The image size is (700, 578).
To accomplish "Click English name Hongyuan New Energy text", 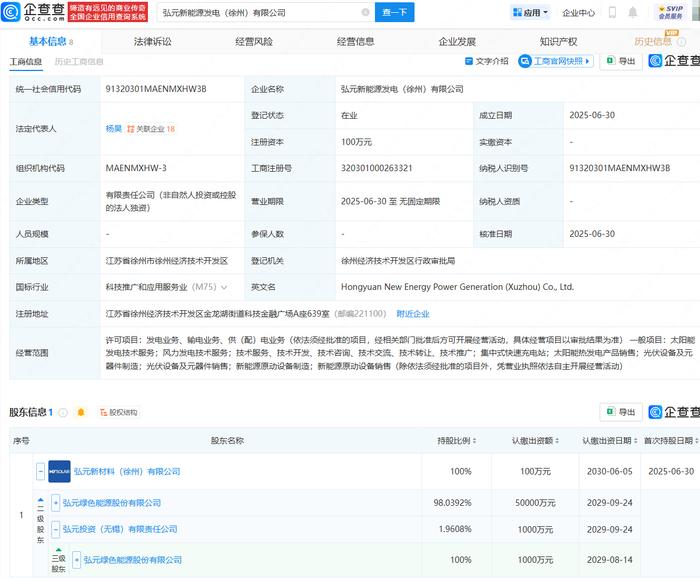I will pos(457,287).
